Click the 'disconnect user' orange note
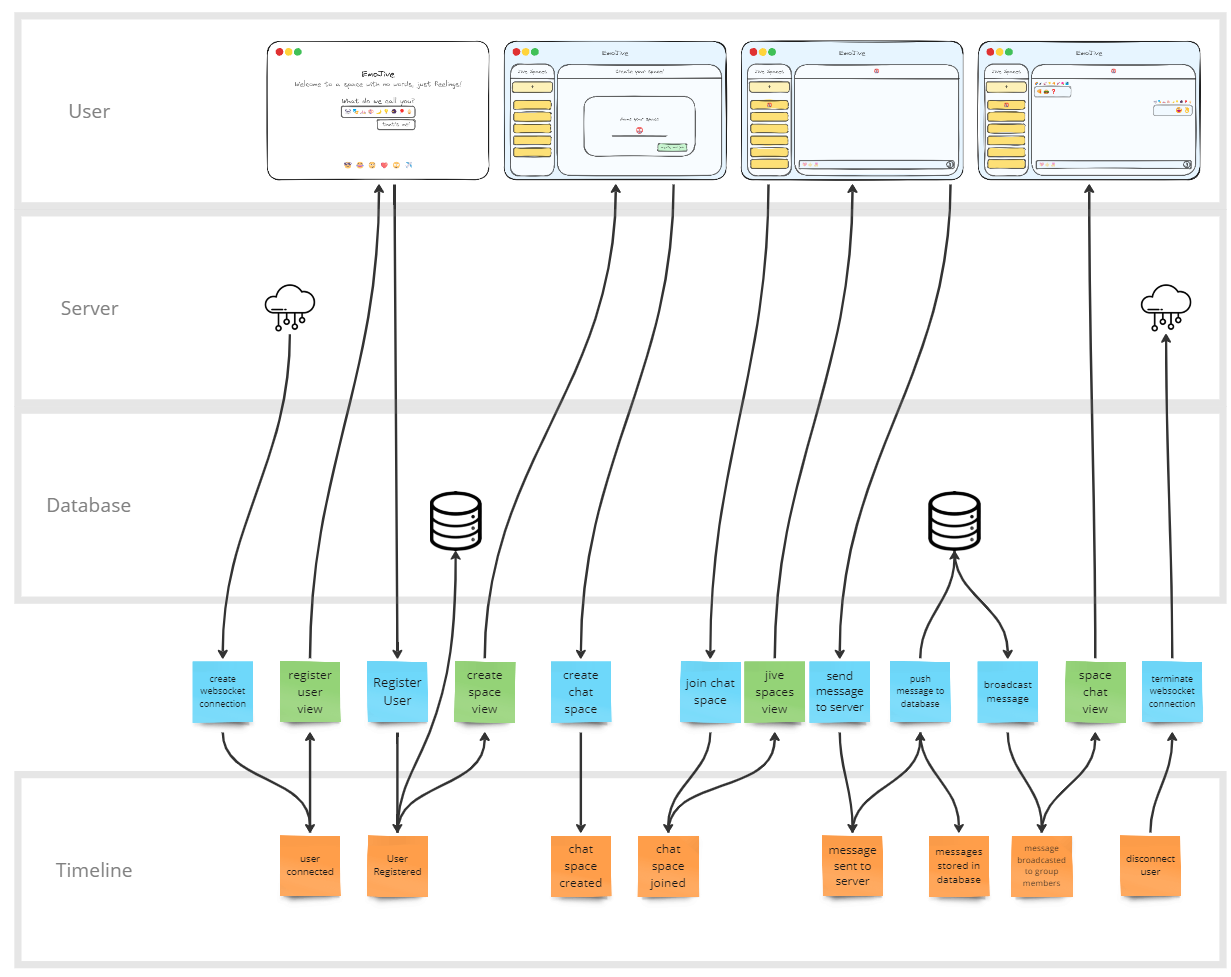Screen dimensions: 1231x977 pos(1150,866)
